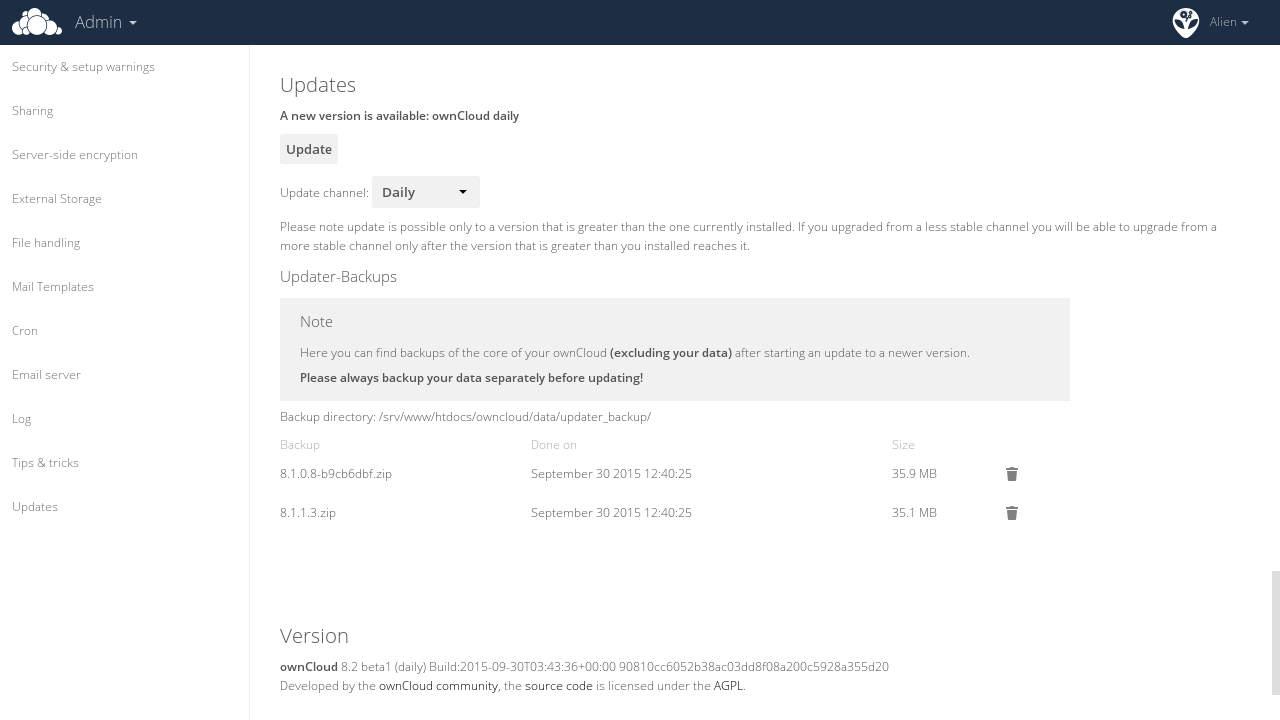Expand the Update channel Daily dropdown
Viewport: 1280px width, 720px height.
(x=426, y=192)
